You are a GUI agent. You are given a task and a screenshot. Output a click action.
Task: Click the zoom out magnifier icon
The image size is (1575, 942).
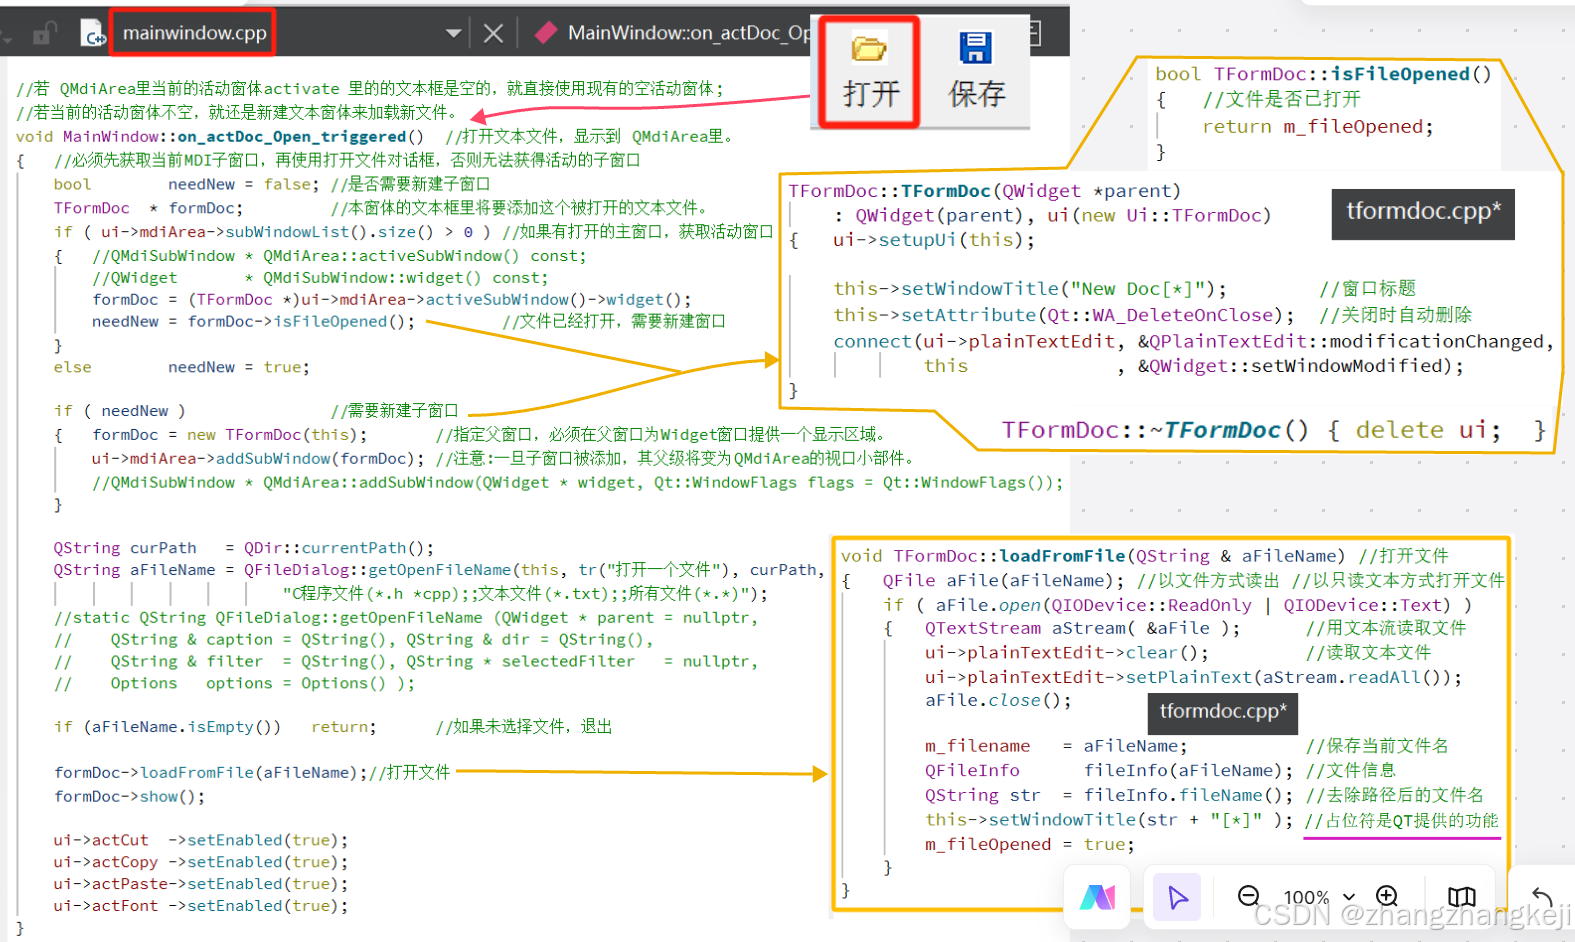coord(1248,896)
